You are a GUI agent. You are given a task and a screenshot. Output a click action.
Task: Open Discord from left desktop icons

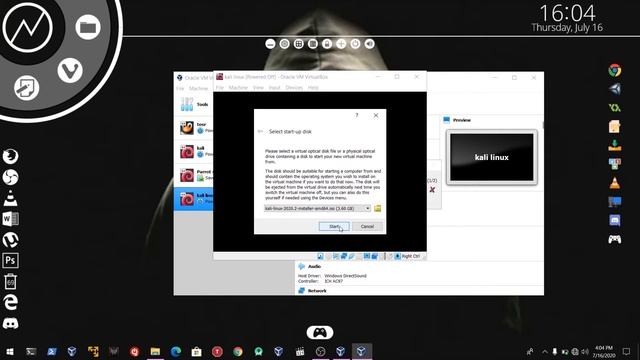tap(10, 324)
